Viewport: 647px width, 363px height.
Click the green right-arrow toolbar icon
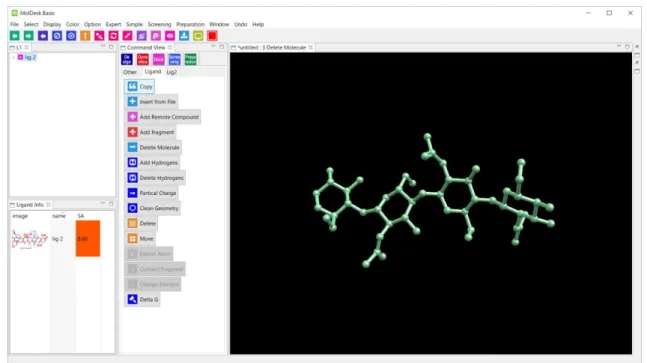pyautogui.click(x=29, y=36)
